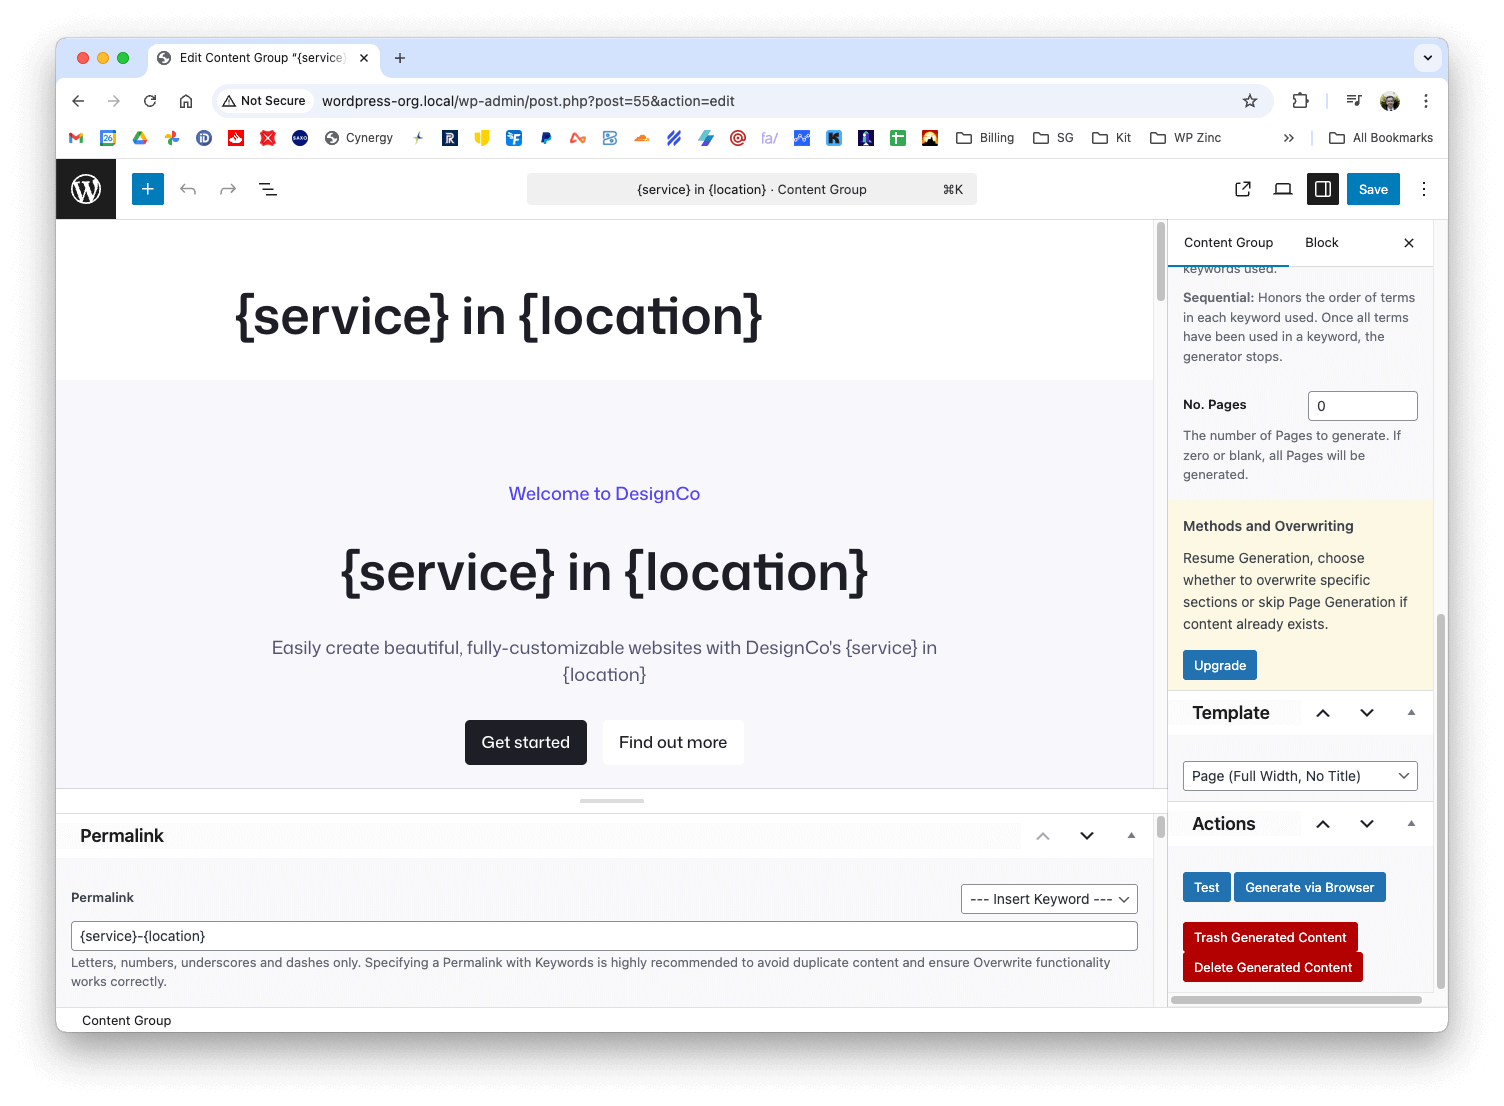
Task: Open the Cloudflare bookmark icon
Action: coord(642,138)
